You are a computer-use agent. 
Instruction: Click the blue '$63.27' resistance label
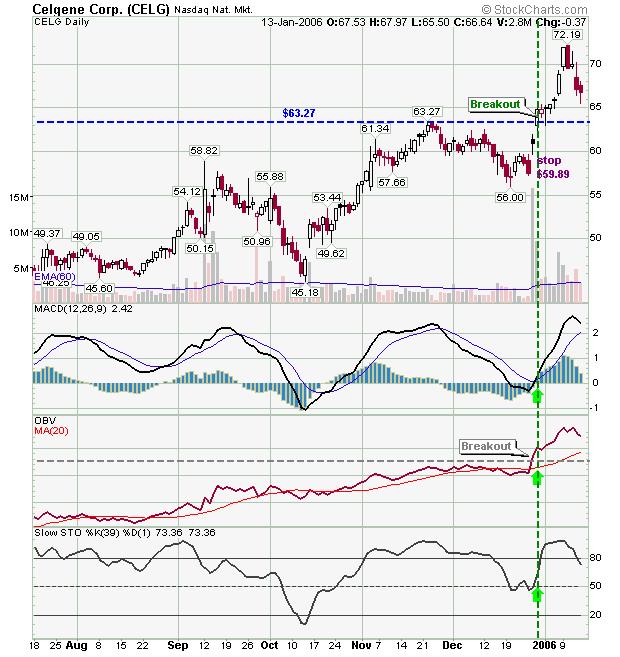click(x=299, y=113)
